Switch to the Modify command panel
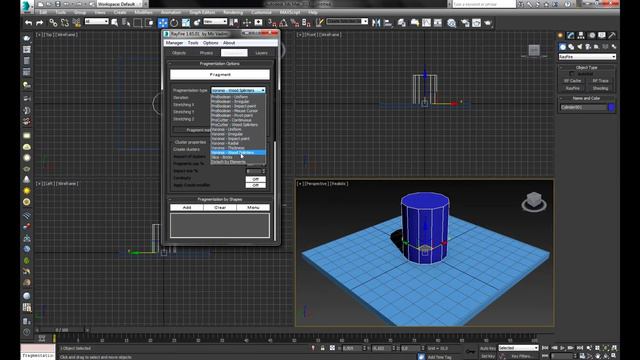640x360 pixels. (x=571, y=36)
